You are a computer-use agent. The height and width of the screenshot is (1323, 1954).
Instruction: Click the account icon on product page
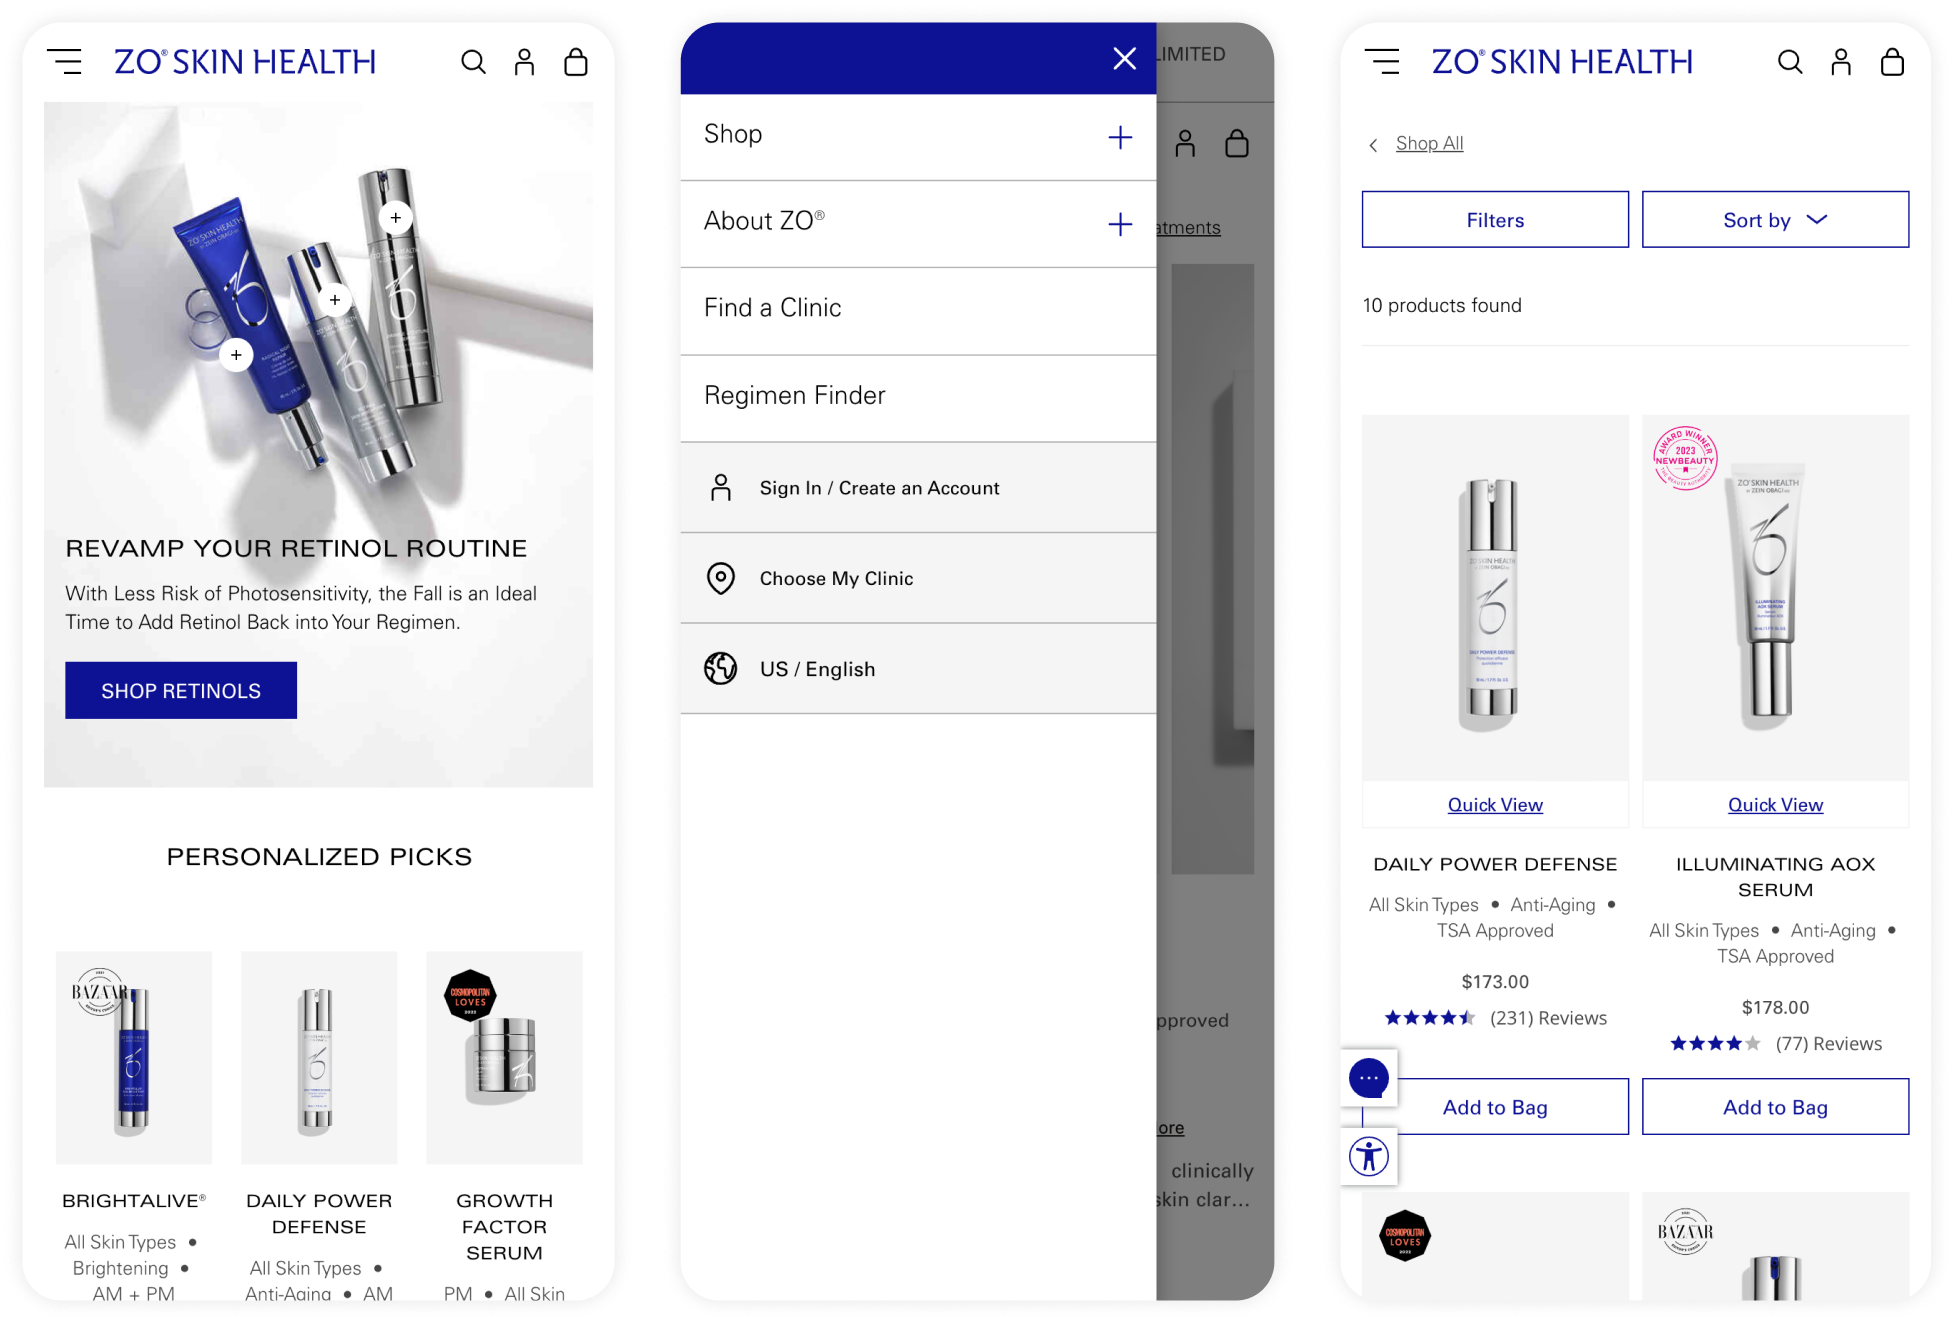1842,61
